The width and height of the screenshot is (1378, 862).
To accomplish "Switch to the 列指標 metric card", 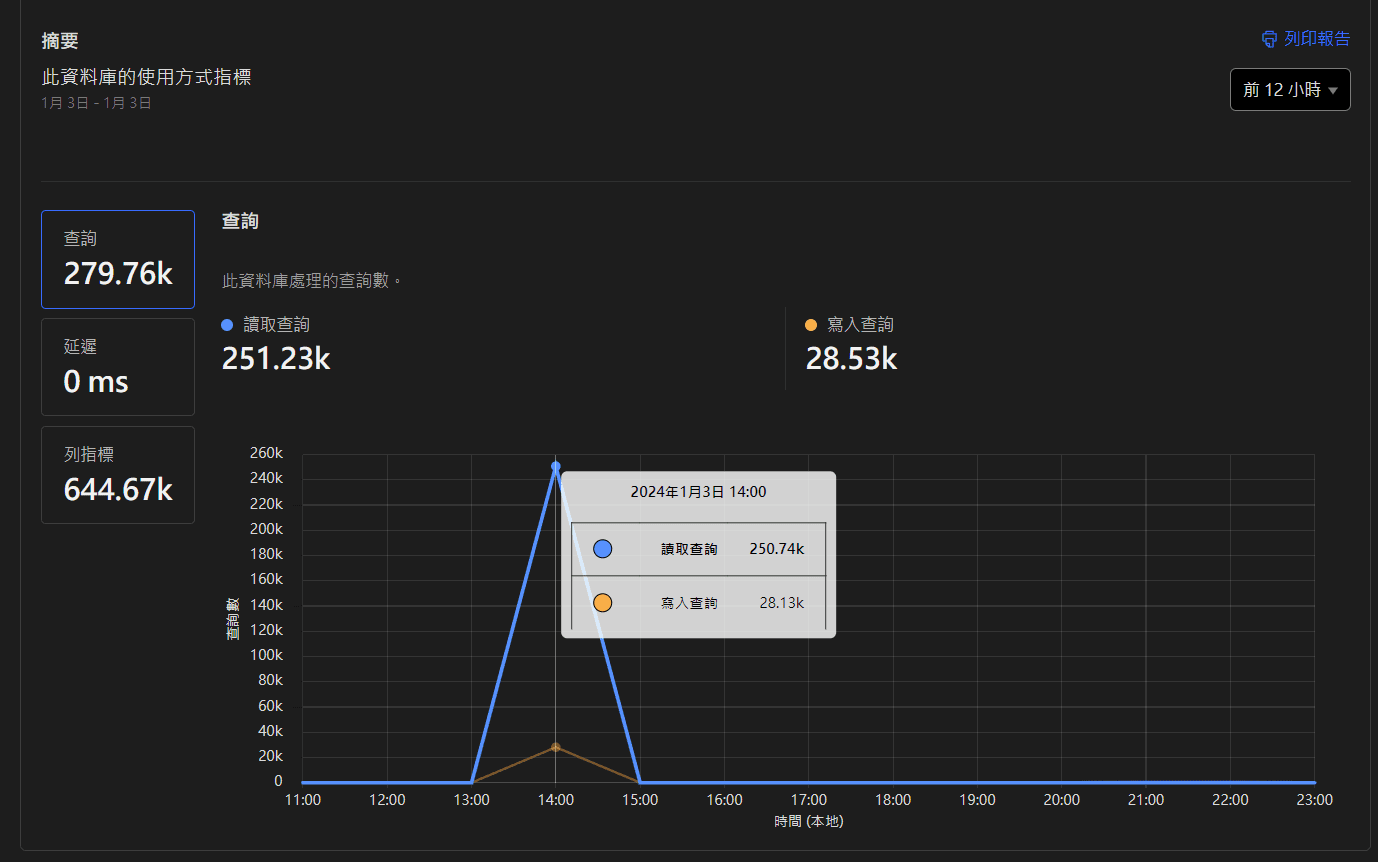I will point(118,475).
